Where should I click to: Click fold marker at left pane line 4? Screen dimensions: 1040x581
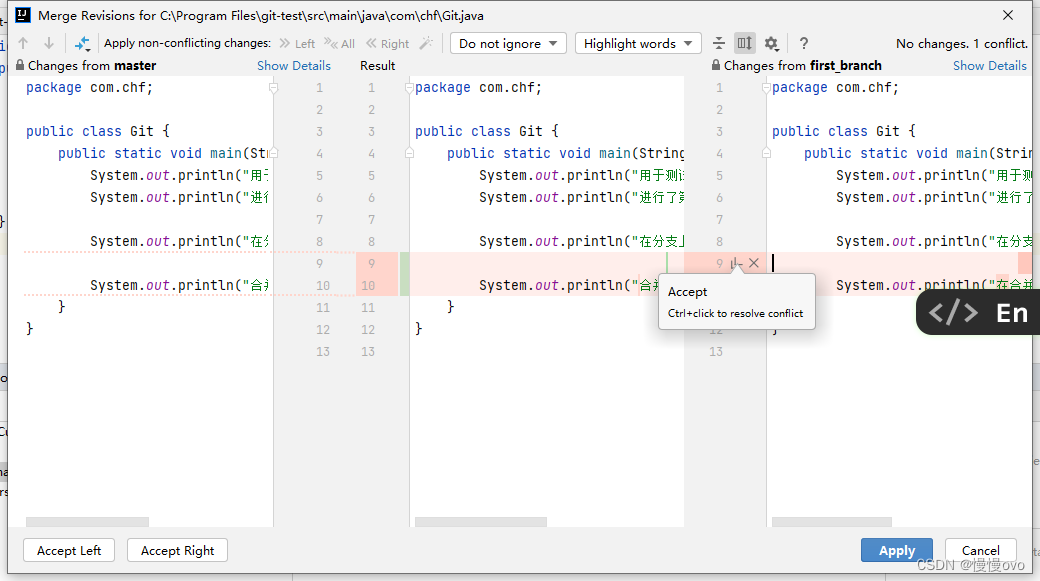coord(273,153)
